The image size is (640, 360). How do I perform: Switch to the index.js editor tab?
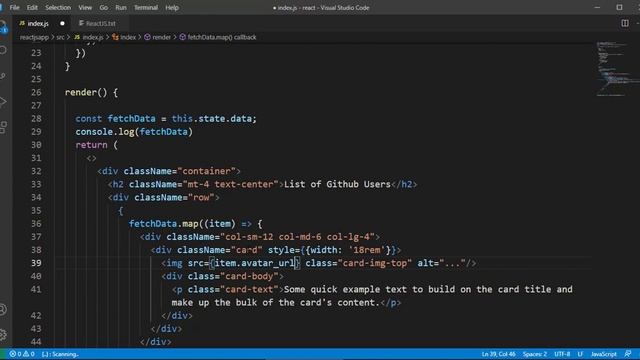pos(38,24)
